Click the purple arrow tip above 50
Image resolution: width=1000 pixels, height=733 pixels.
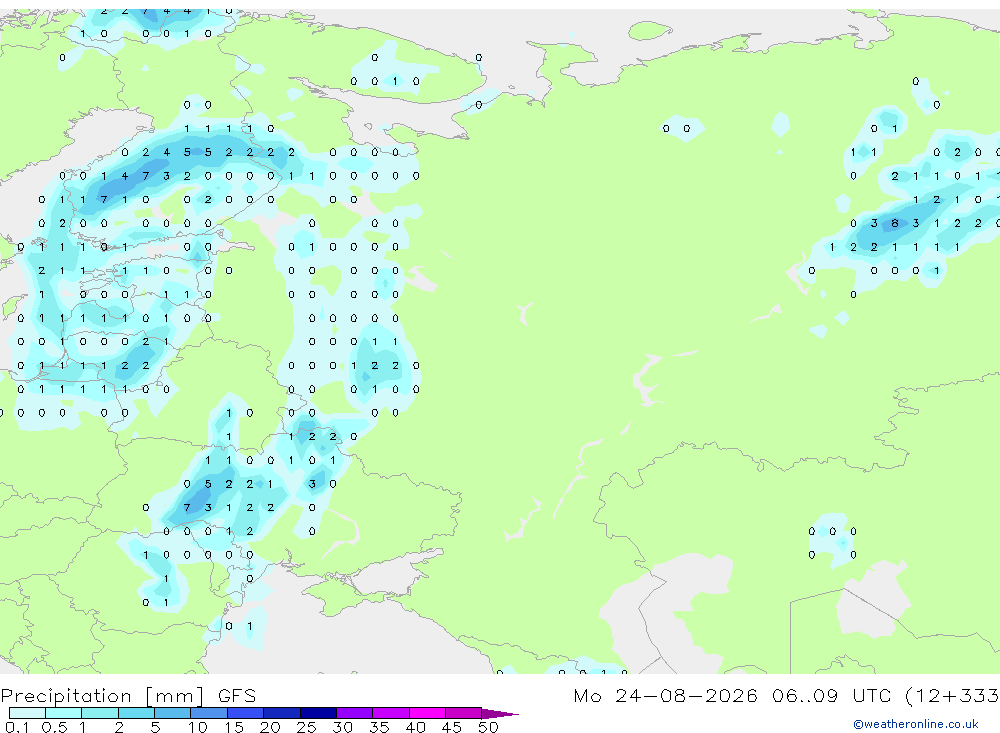tap(499, 714)
